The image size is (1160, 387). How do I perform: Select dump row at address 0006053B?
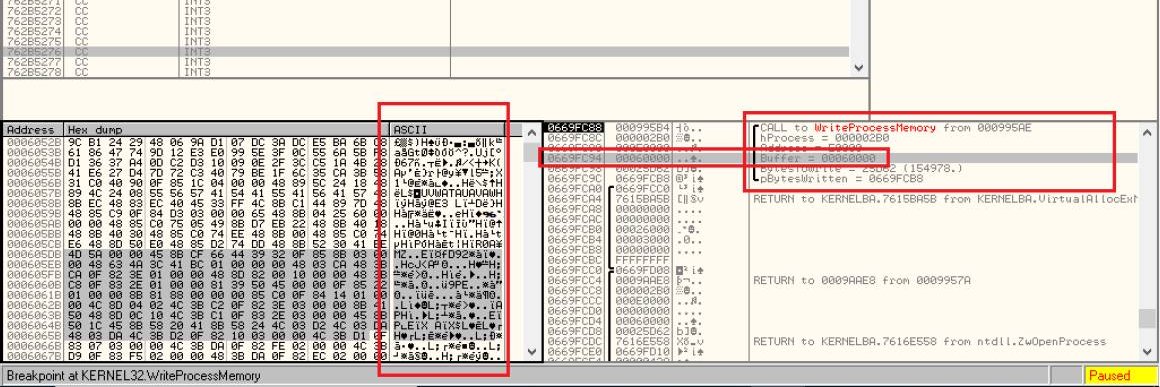[254, 152]
